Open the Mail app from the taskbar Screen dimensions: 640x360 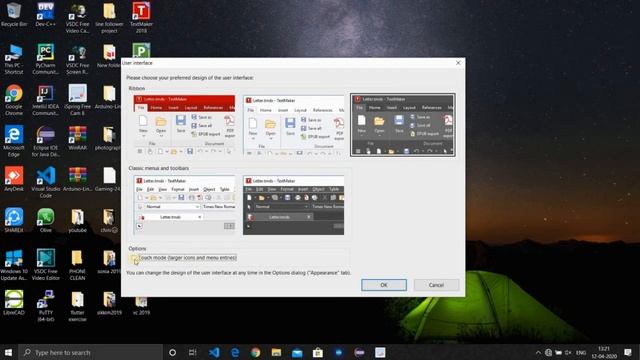[297, 352]
